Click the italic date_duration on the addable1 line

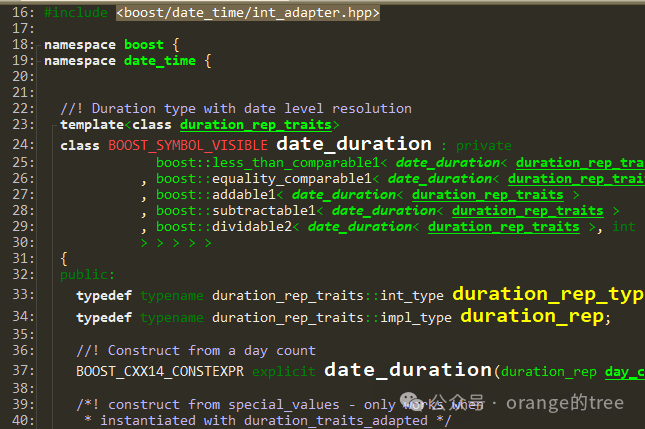(344, 195)
